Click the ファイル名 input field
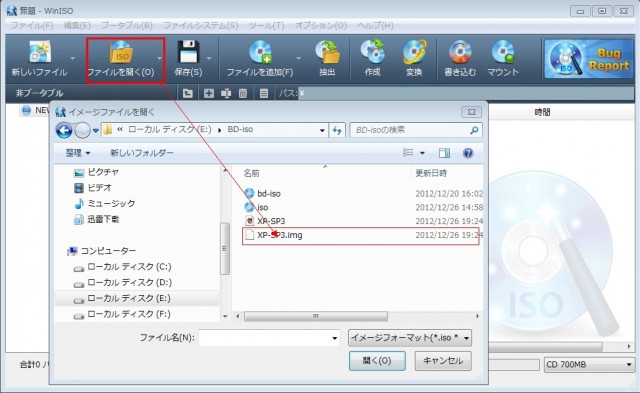640x393 pixels. click(x=269, y=338)
